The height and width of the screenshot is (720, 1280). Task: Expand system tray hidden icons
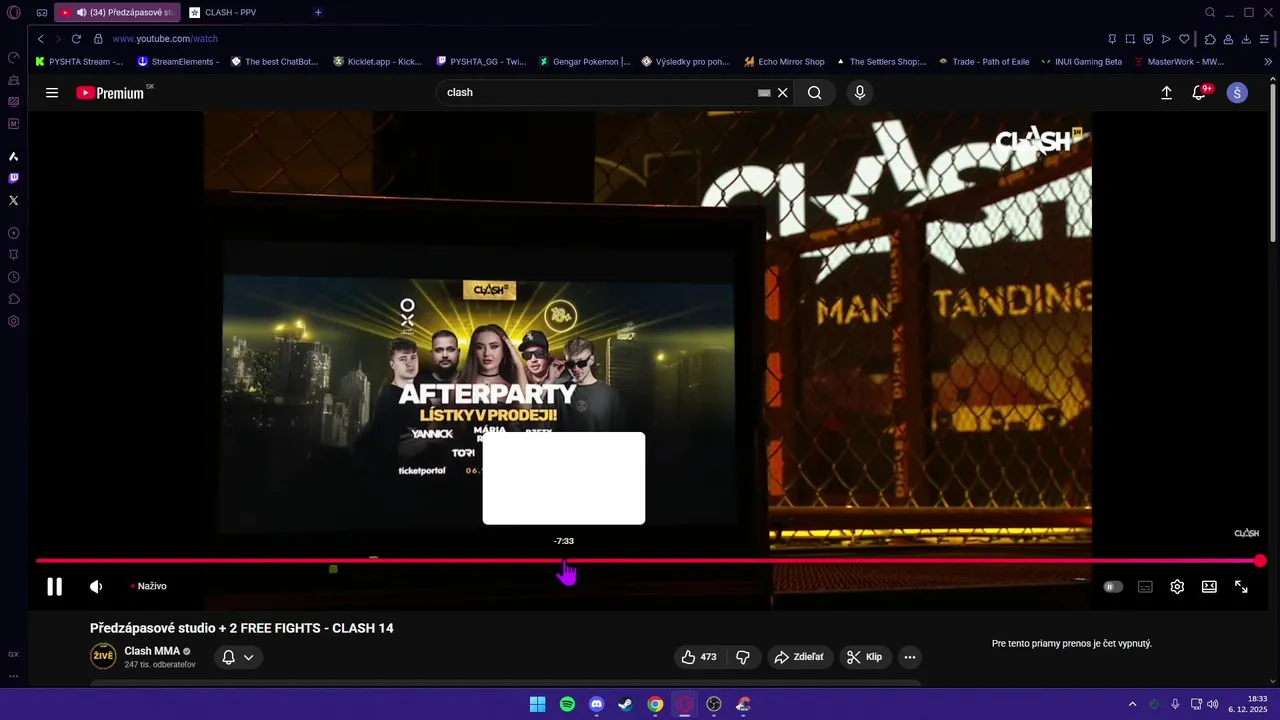click(x=1132, y=704)
